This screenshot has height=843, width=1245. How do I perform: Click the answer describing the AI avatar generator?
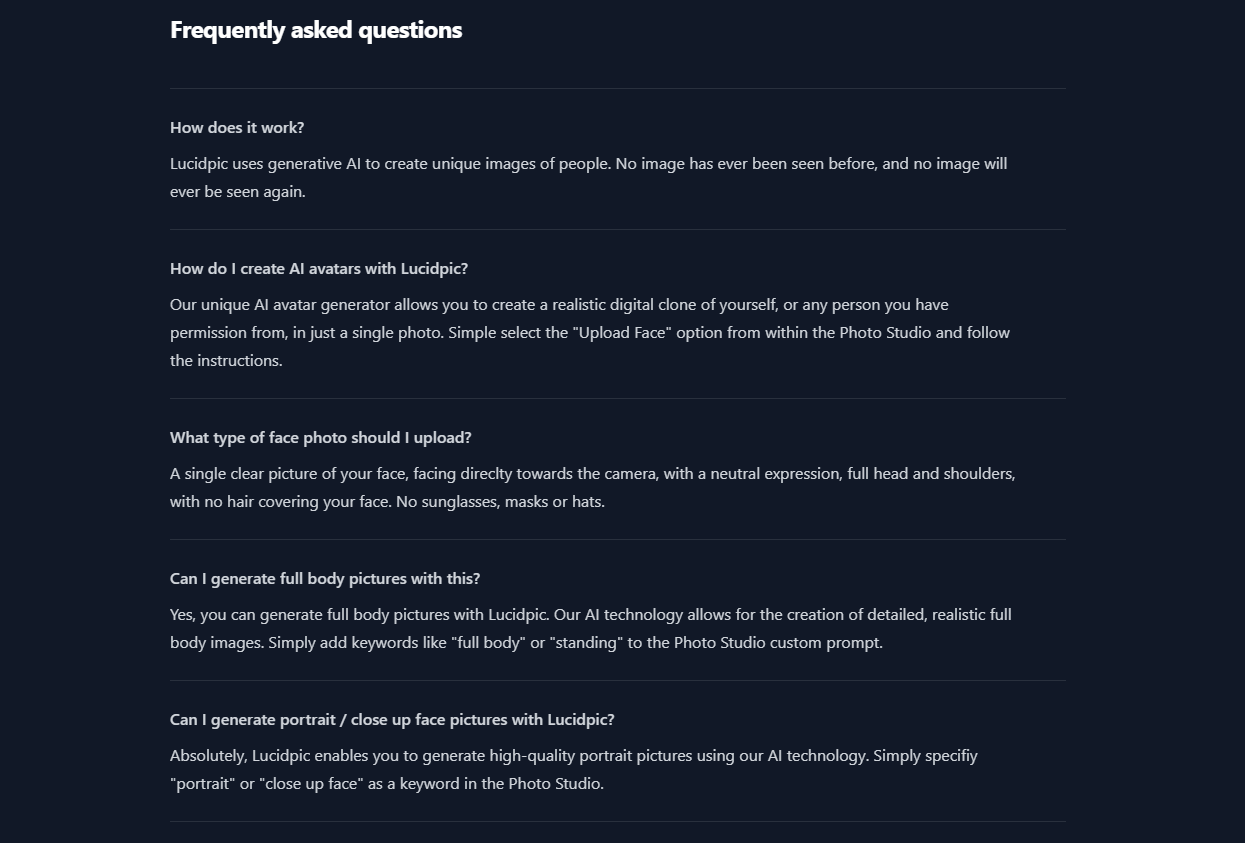tap(590, 333)
